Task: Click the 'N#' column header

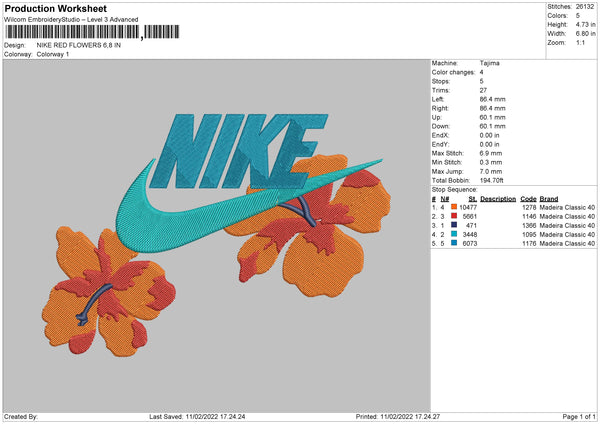Action: pyautogui.click(x=445, y=199)
